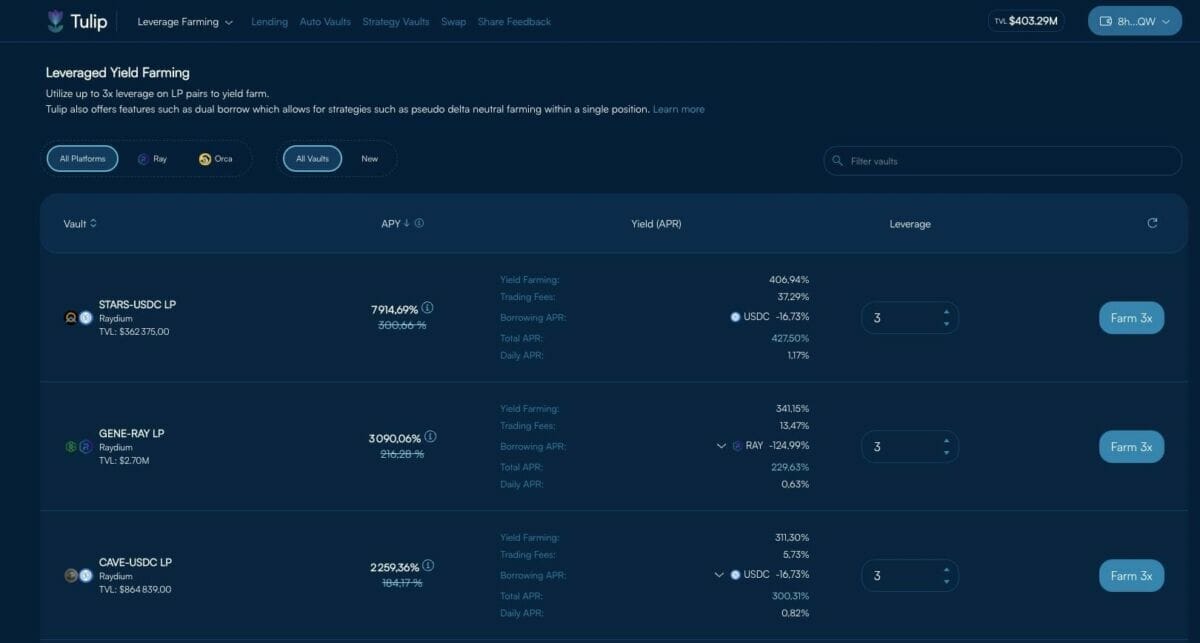The width and height of the screenshot is (1200, 643).
Task: Click the Tulip logo icon
Action: [55, 21]
